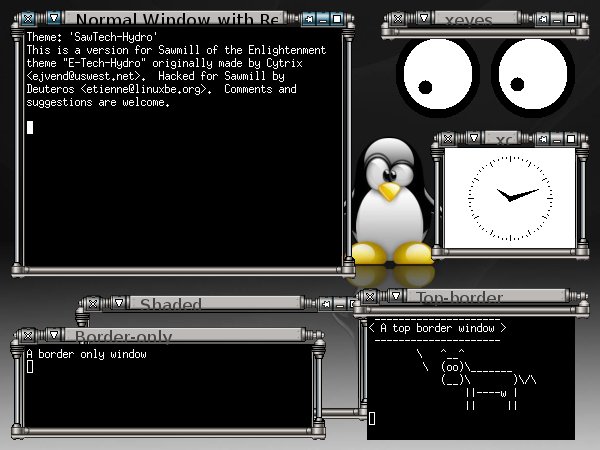Open the Top-border window menu triangle
Viewport: 600px width, 450px height.
point(396,296)
